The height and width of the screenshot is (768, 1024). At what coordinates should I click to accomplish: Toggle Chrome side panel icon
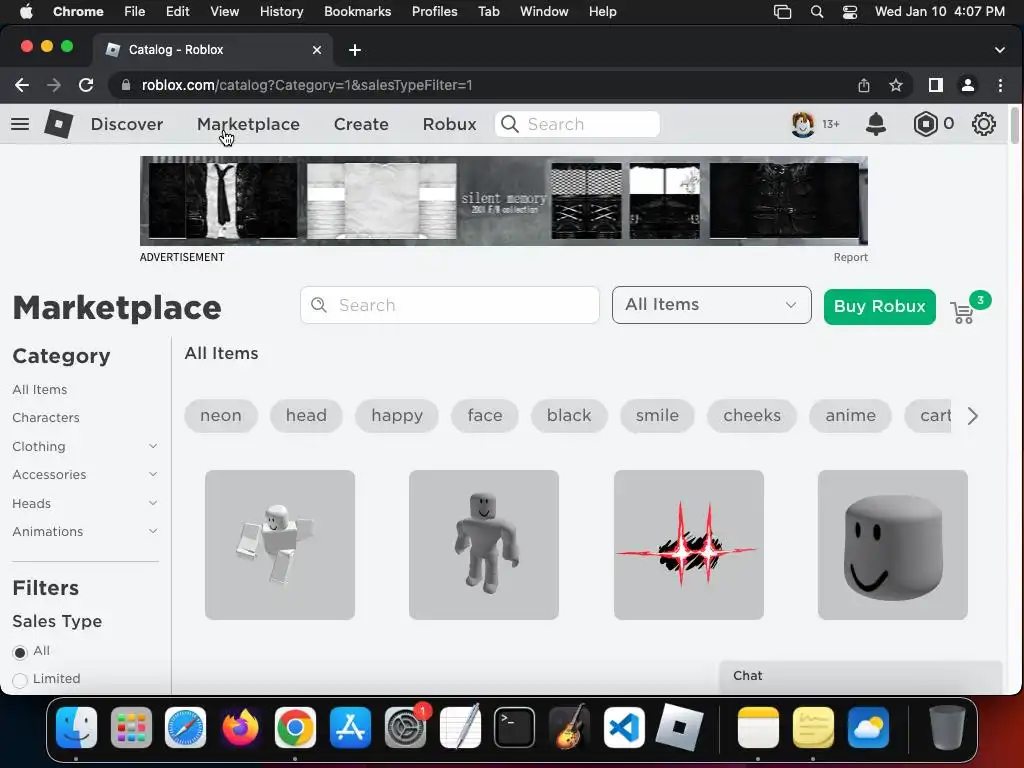pyautogui.click(x=936, y=85)
